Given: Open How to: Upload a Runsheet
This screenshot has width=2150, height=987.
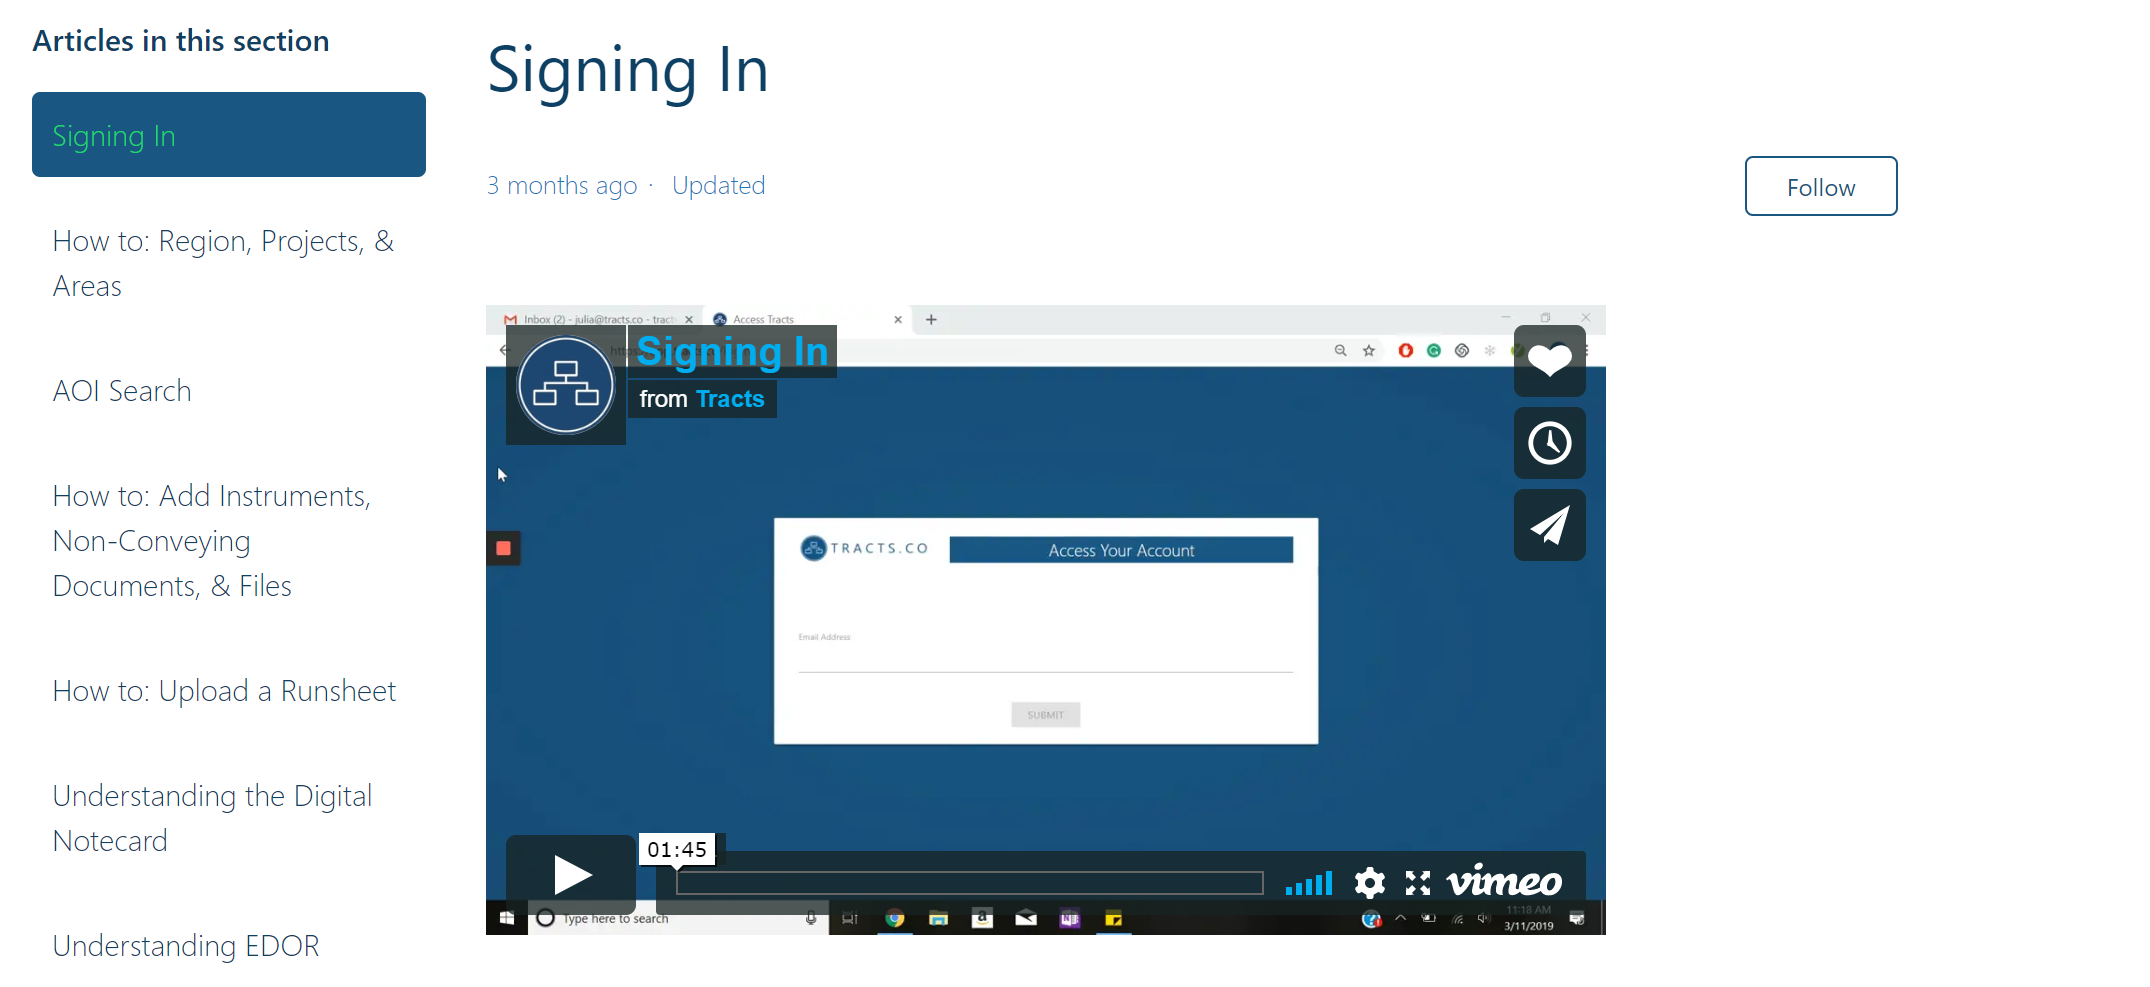Looking at the screenshot, I should click(x=224, y=691).
